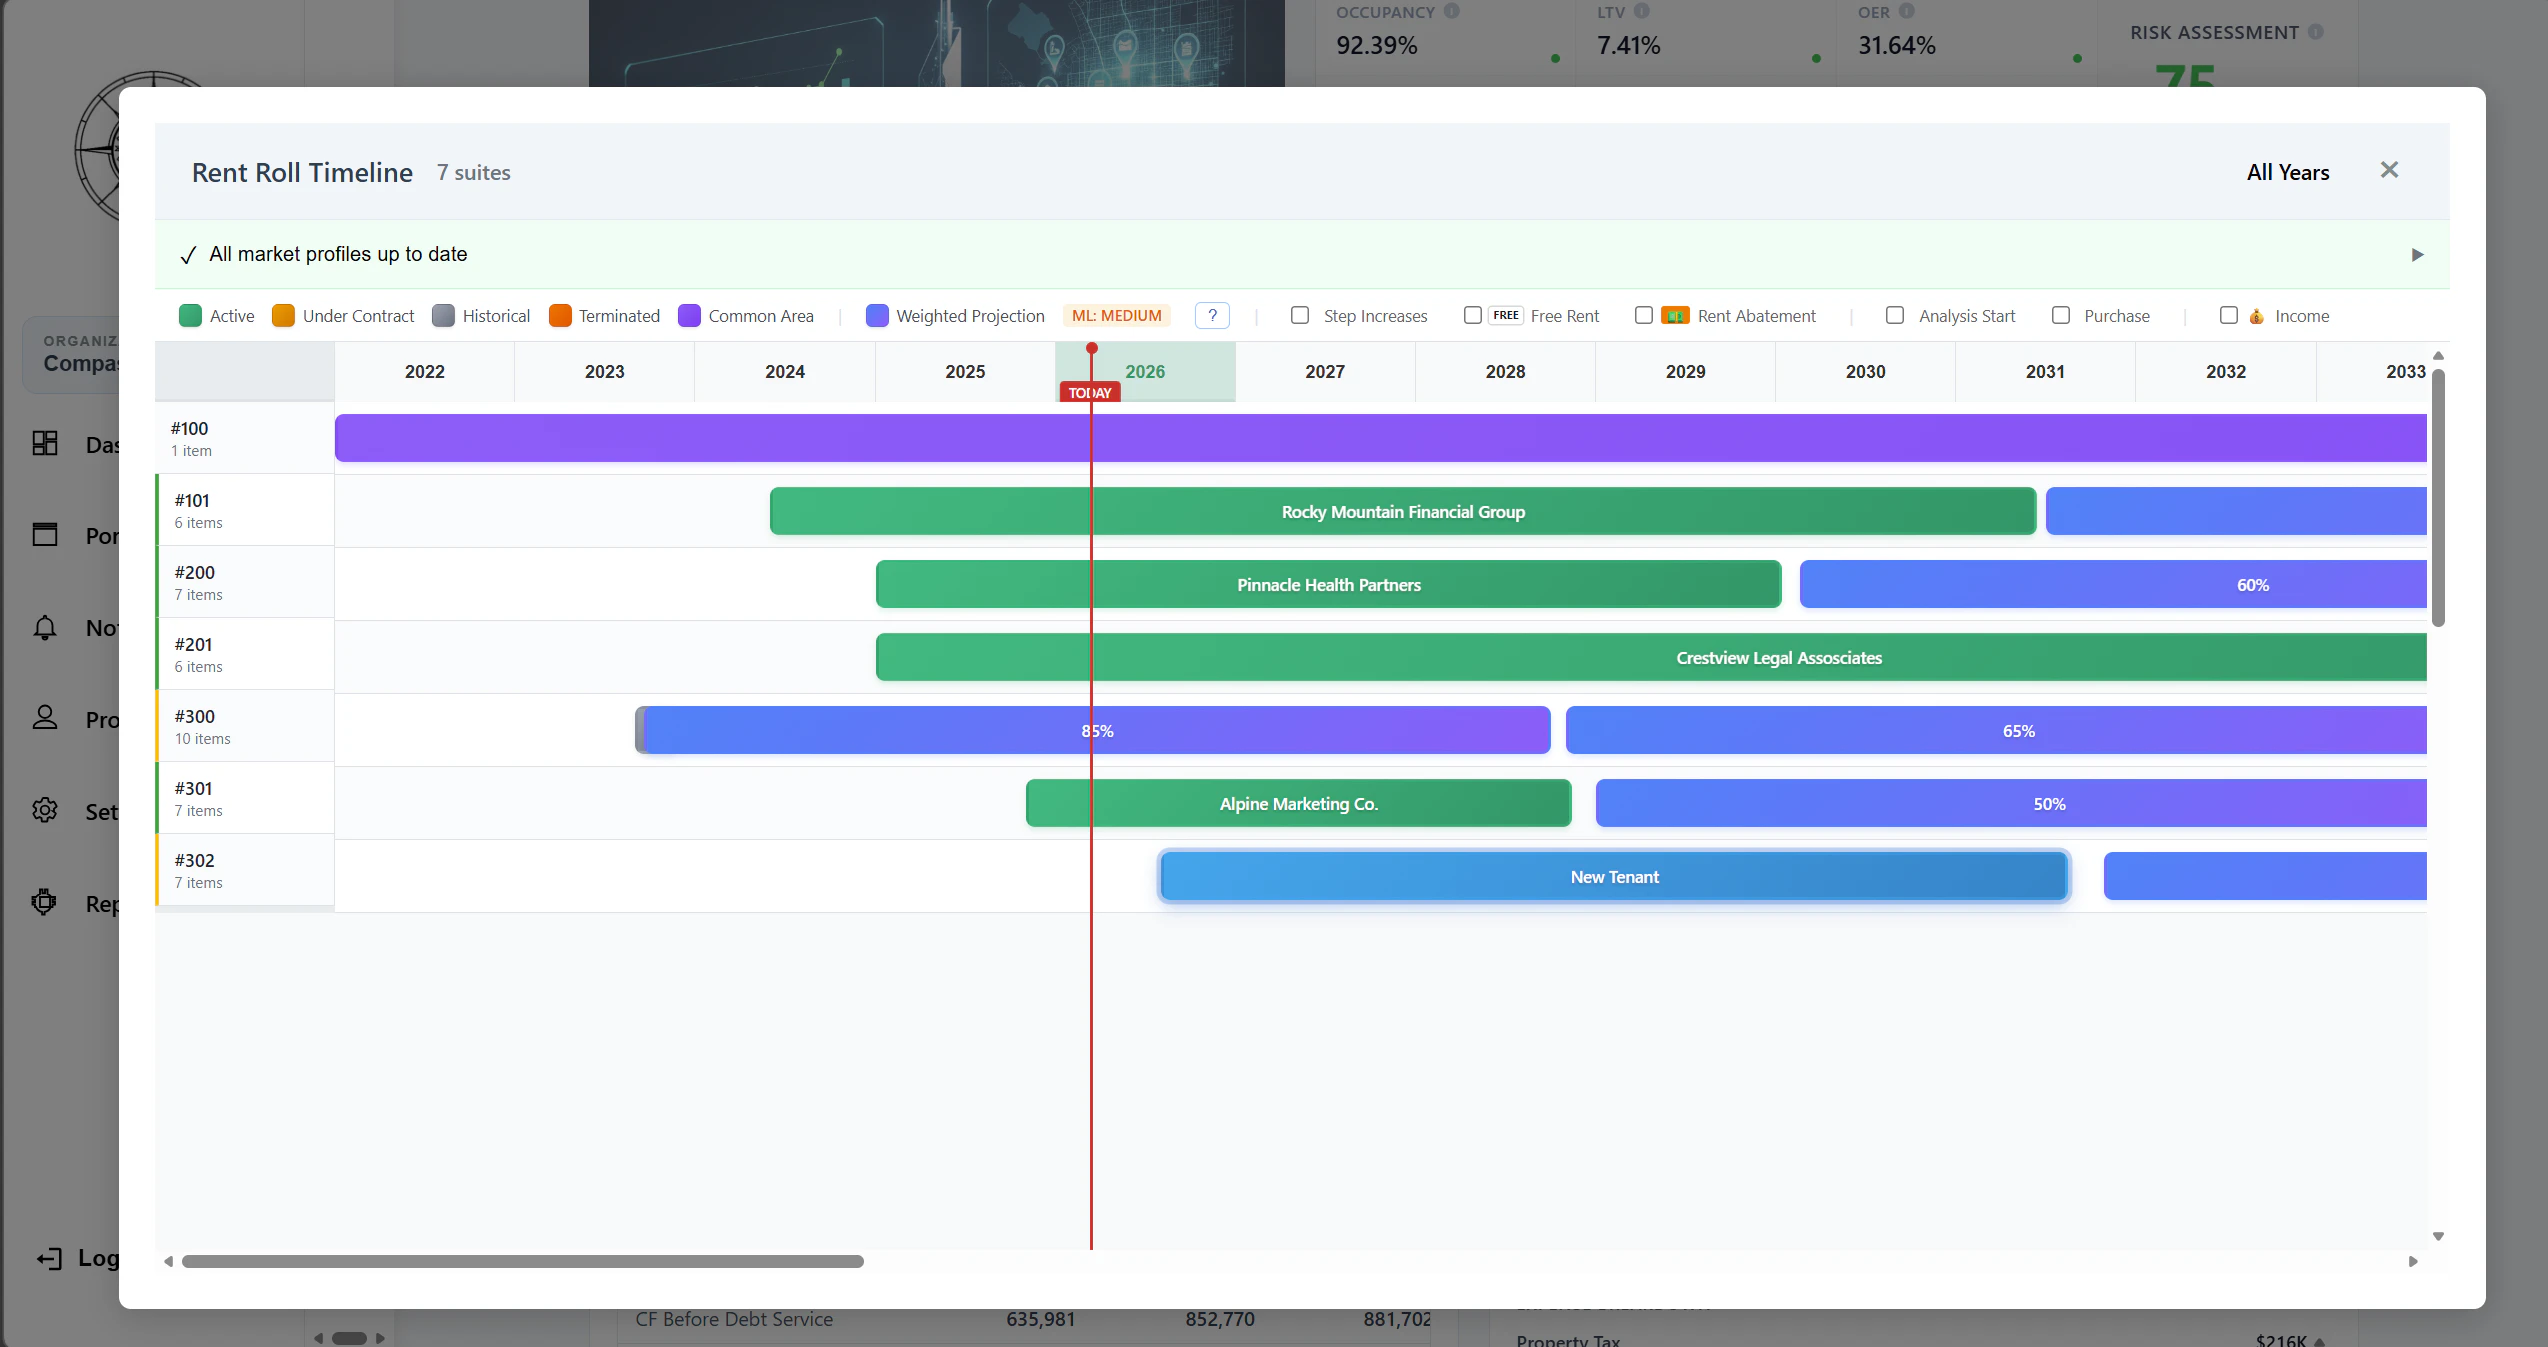
Task: Click the purple Common Area legend swatch
Action: point(689,316)
